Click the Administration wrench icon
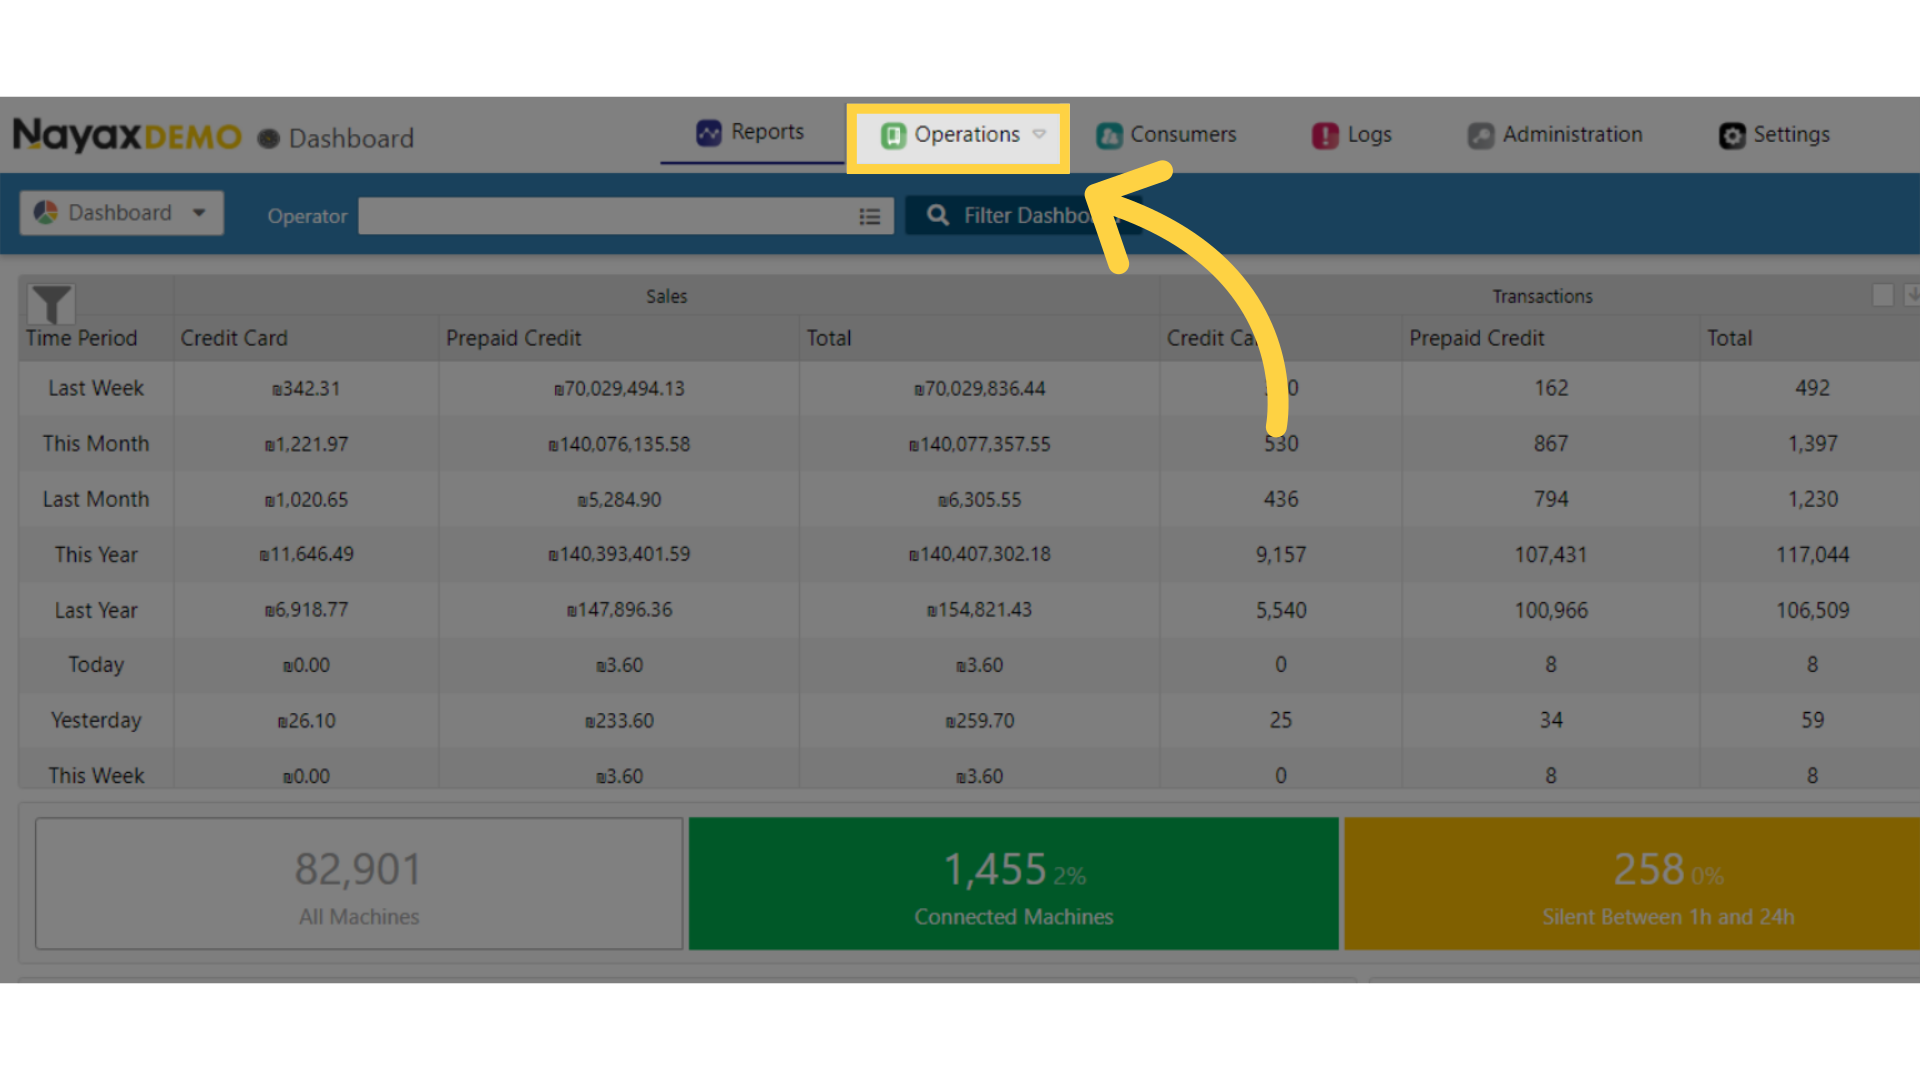 click(x=1481, y=135)
